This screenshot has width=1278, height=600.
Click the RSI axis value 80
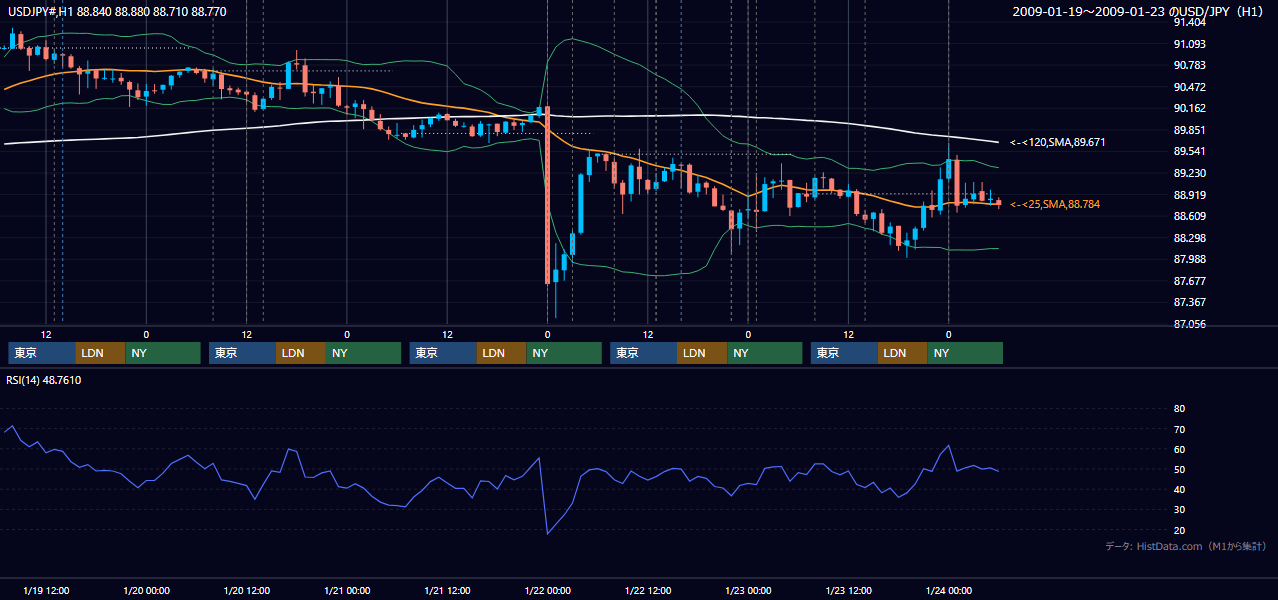(1179, 409)
